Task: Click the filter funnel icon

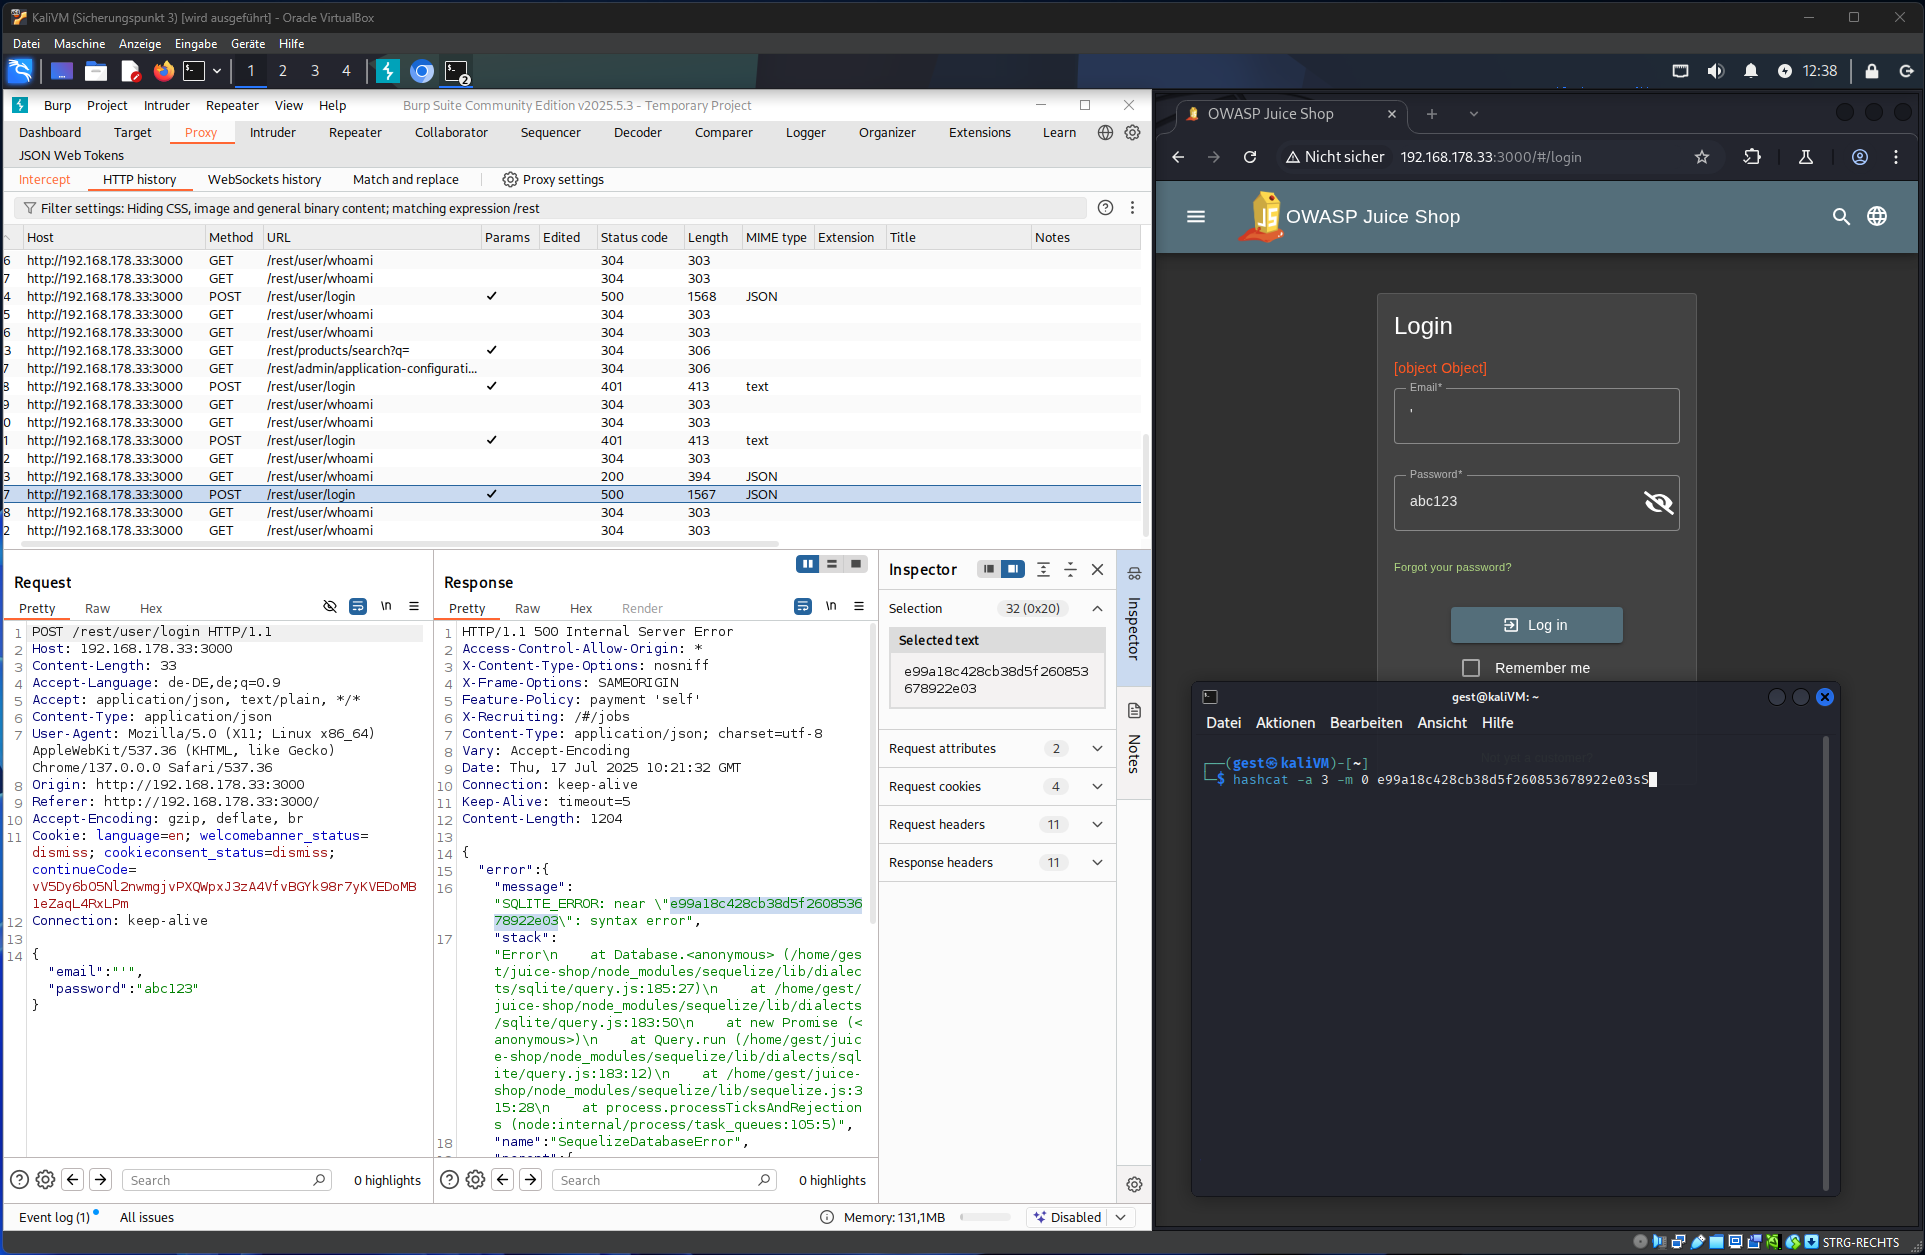Action: 30,208
